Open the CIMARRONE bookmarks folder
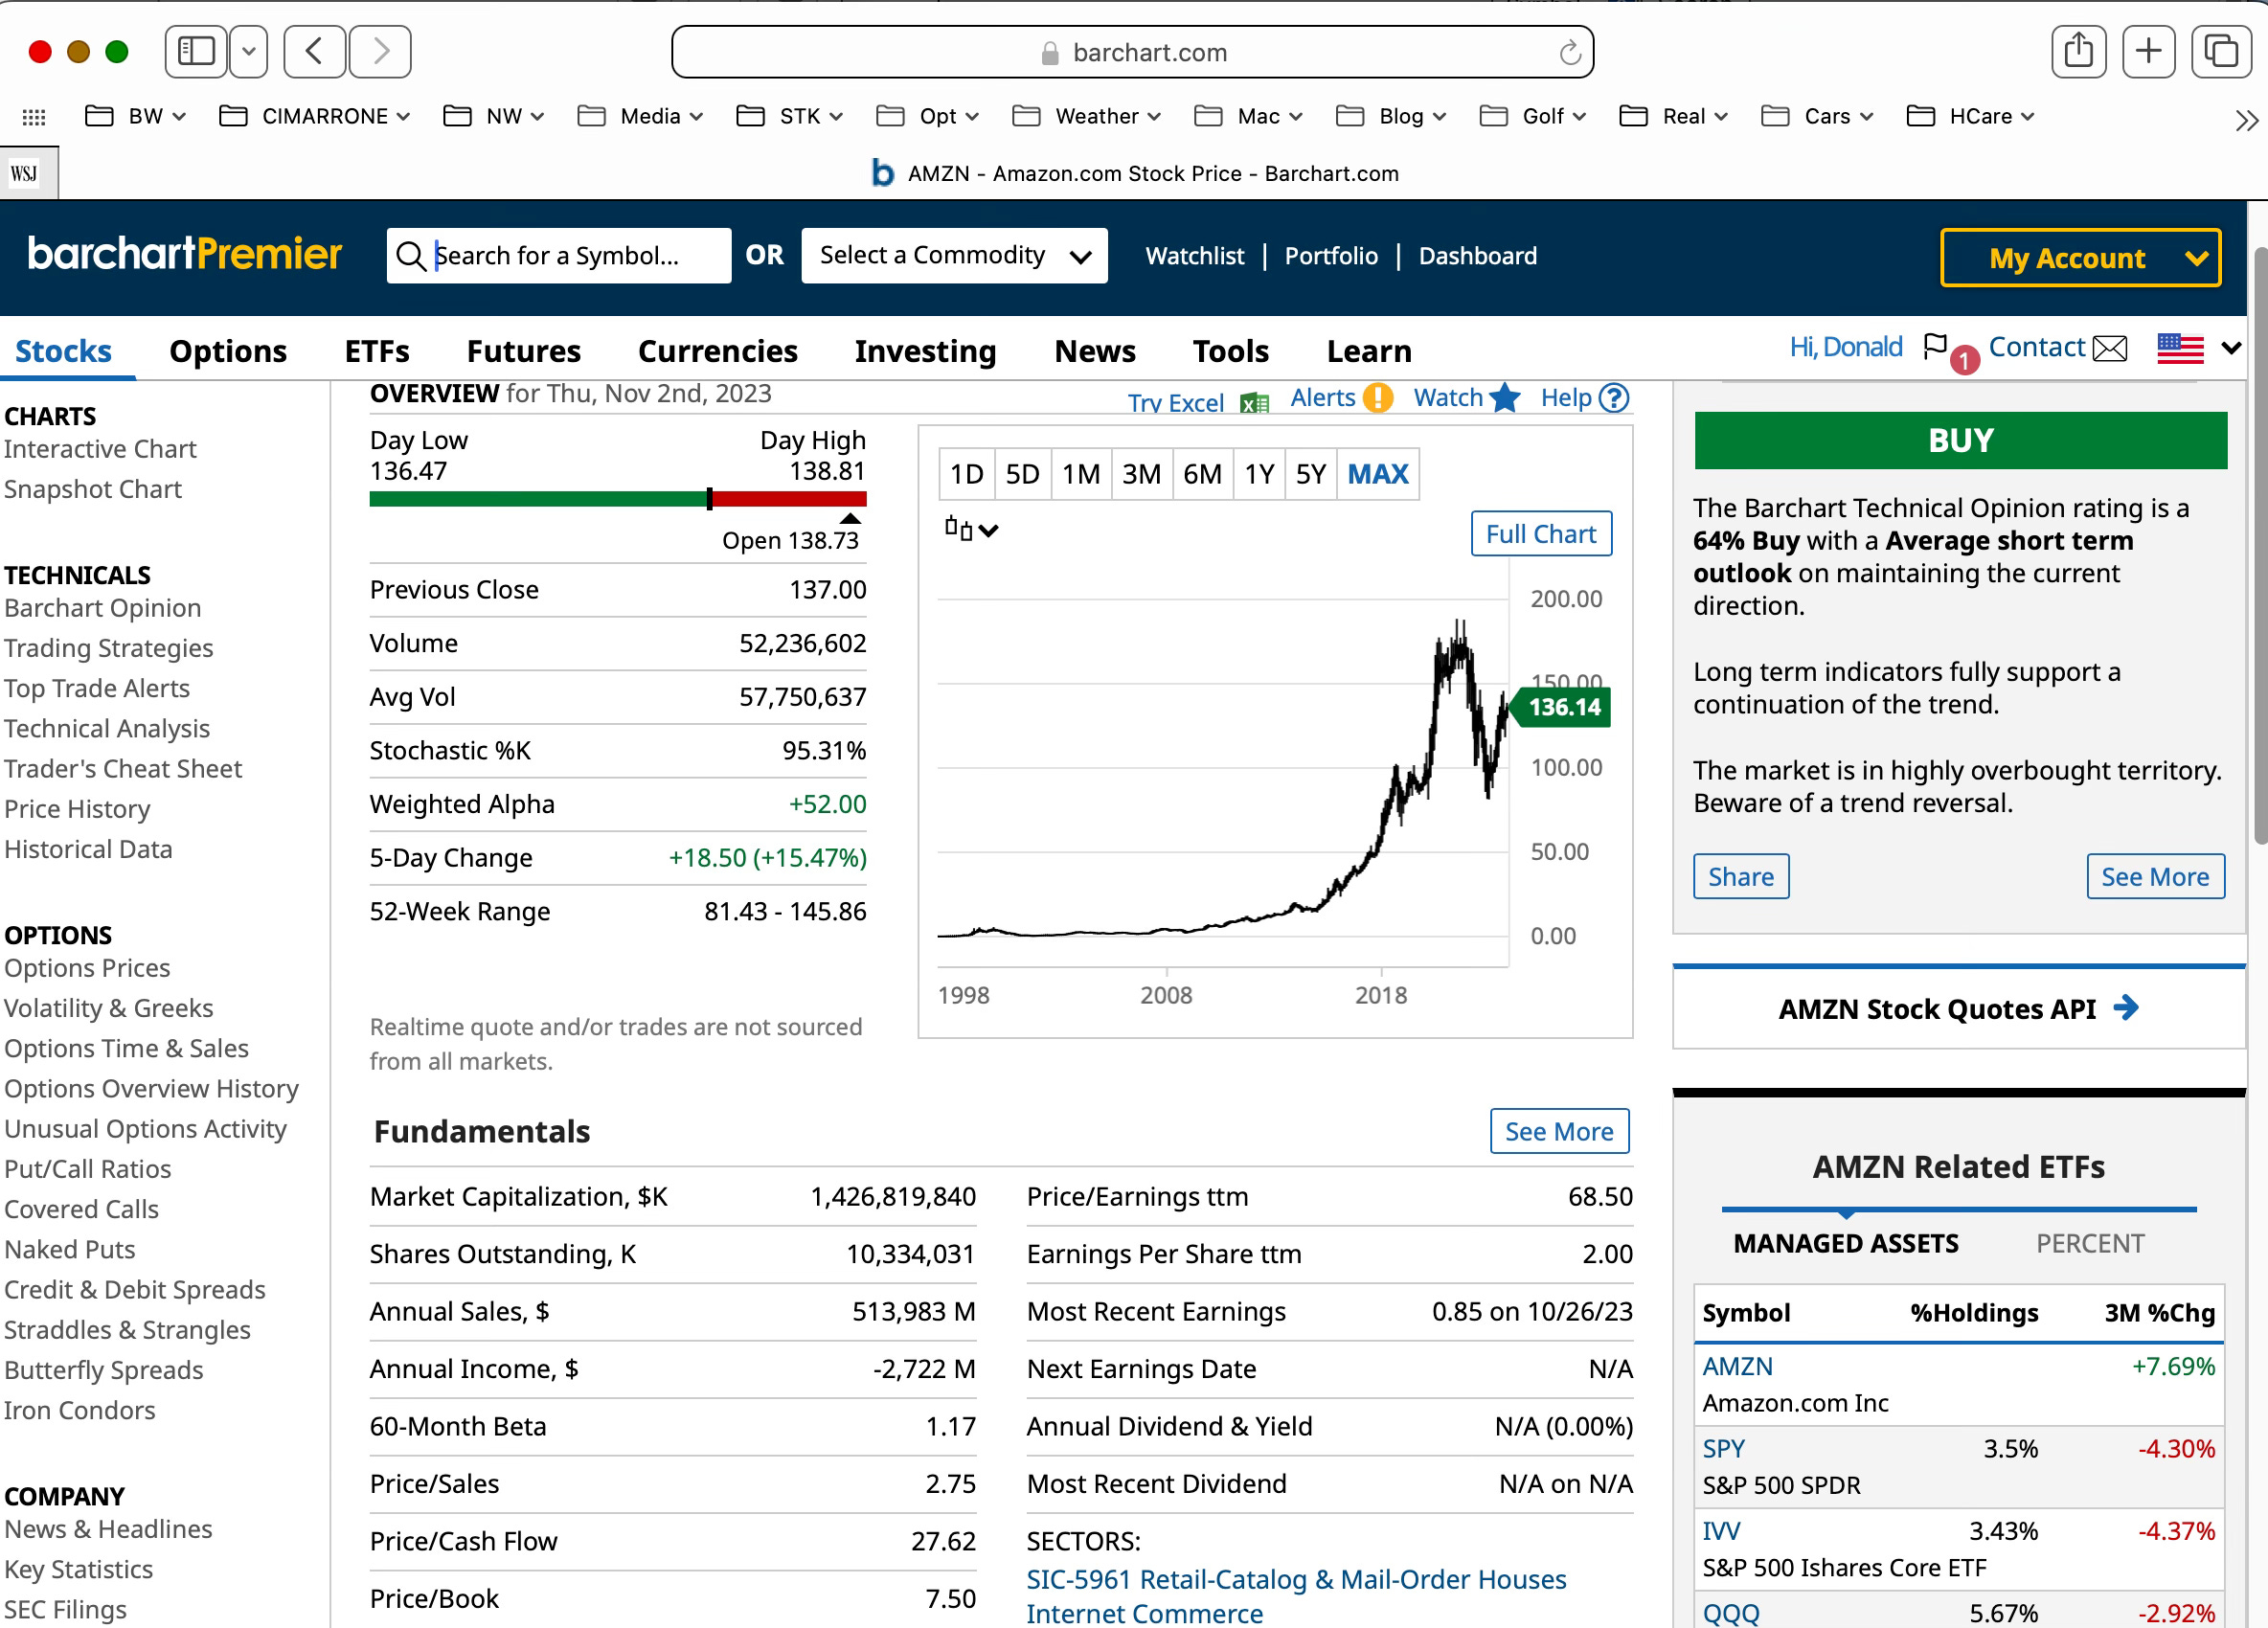2268x1628 pixels. click(315, 116)
